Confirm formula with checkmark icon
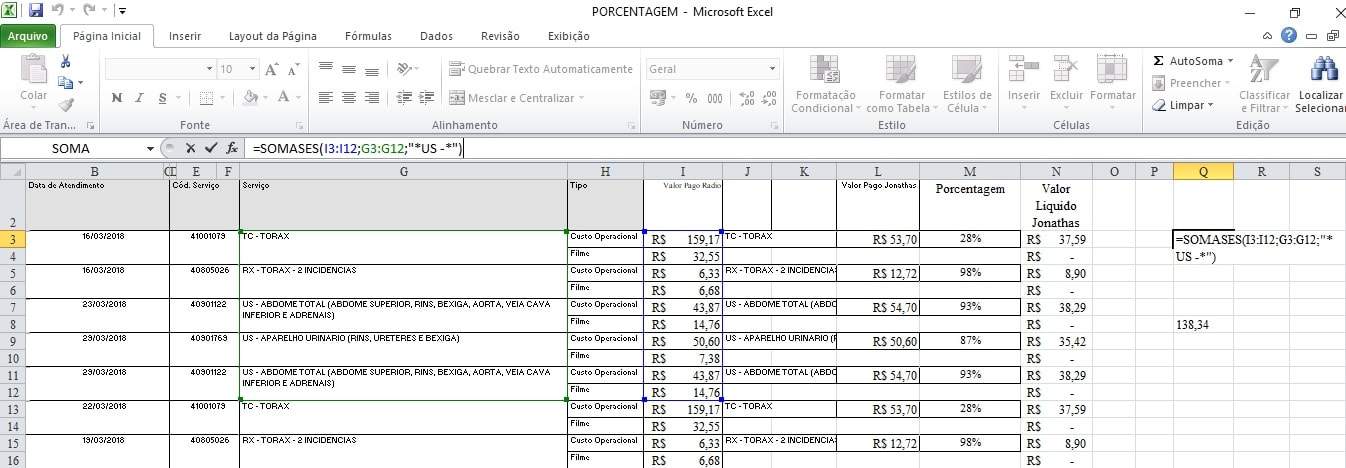 (x=211, y=148)
